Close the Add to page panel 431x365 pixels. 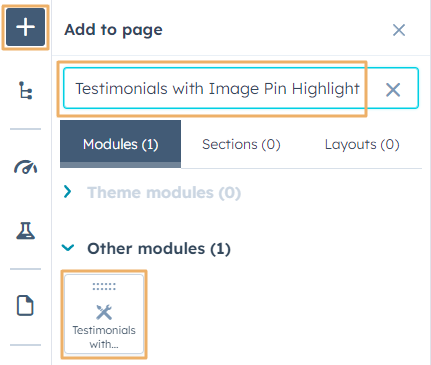399,30
